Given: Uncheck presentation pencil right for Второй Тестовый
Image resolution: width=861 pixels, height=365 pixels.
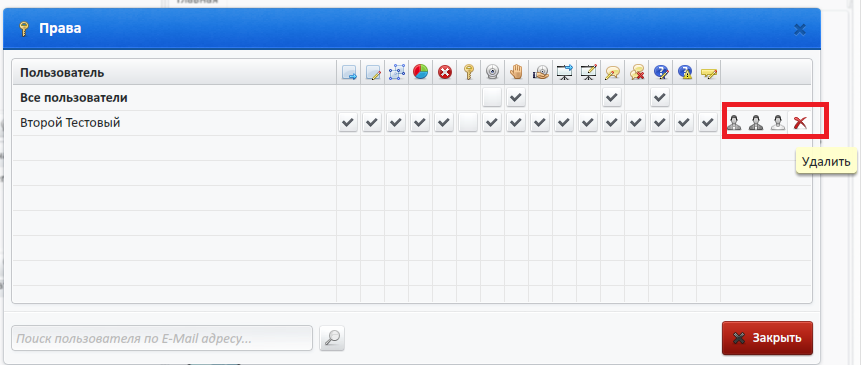Looking at the screenshot, I should click(x=589, y=122).
